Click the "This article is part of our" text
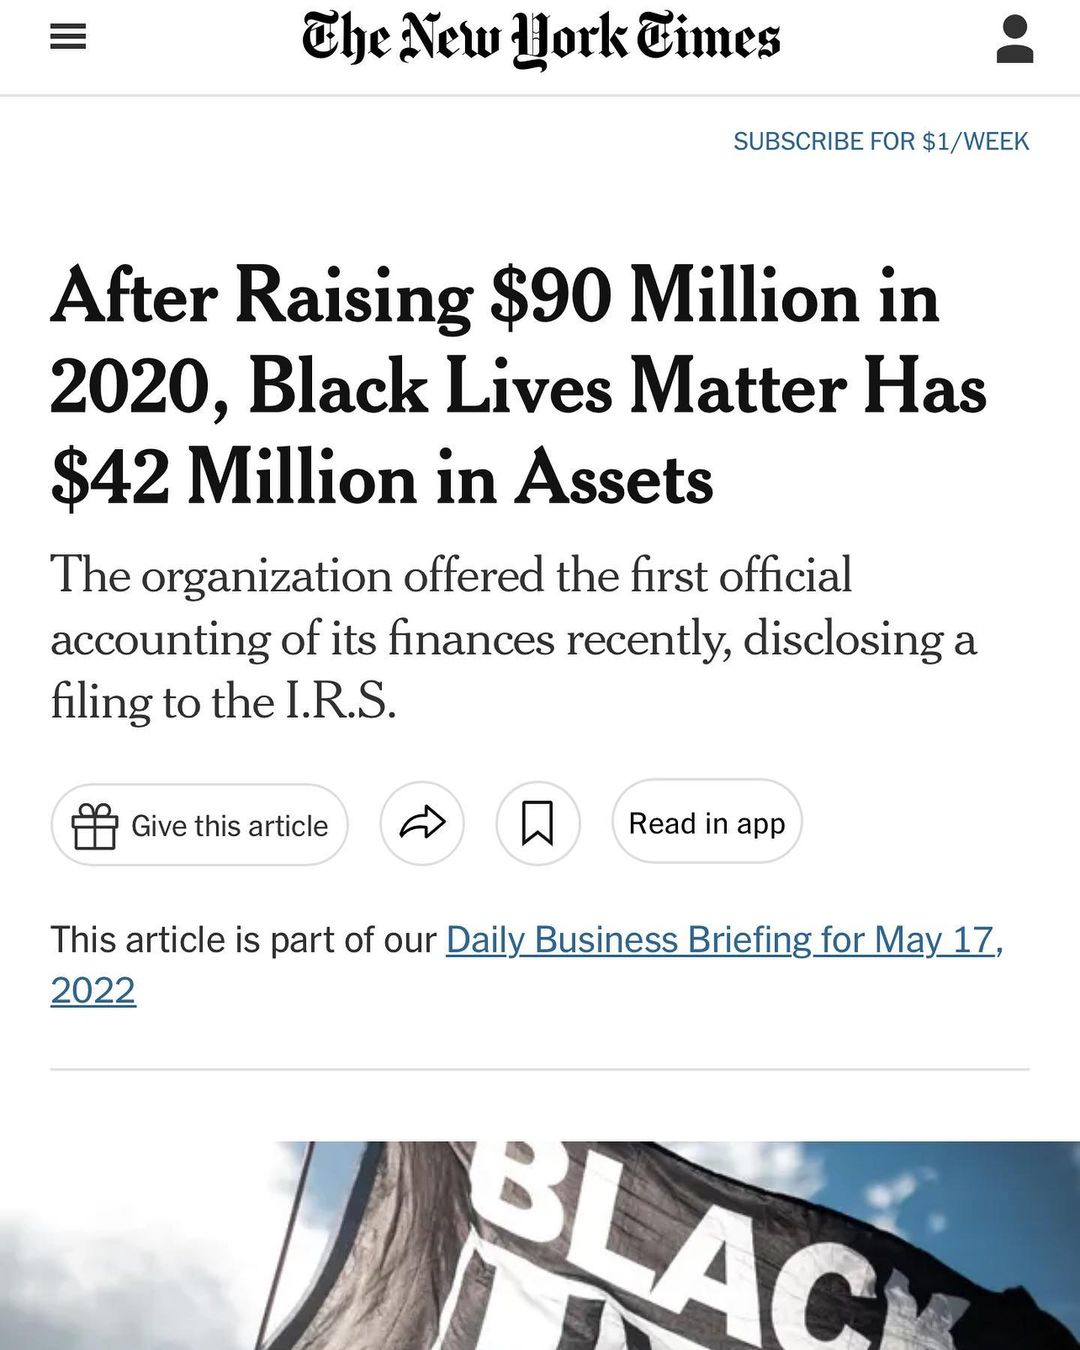 tap(243, 940)
